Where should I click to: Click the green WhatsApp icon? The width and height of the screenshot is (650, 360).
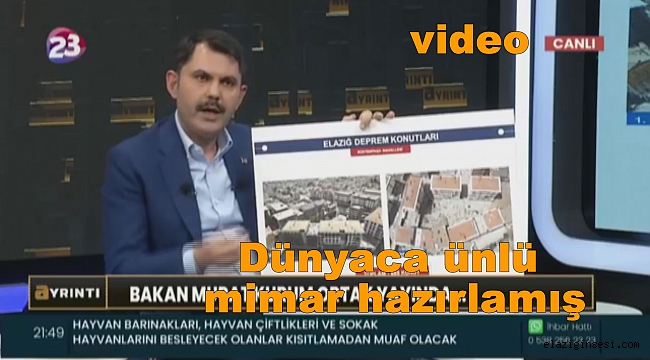[x=536, y=326]
